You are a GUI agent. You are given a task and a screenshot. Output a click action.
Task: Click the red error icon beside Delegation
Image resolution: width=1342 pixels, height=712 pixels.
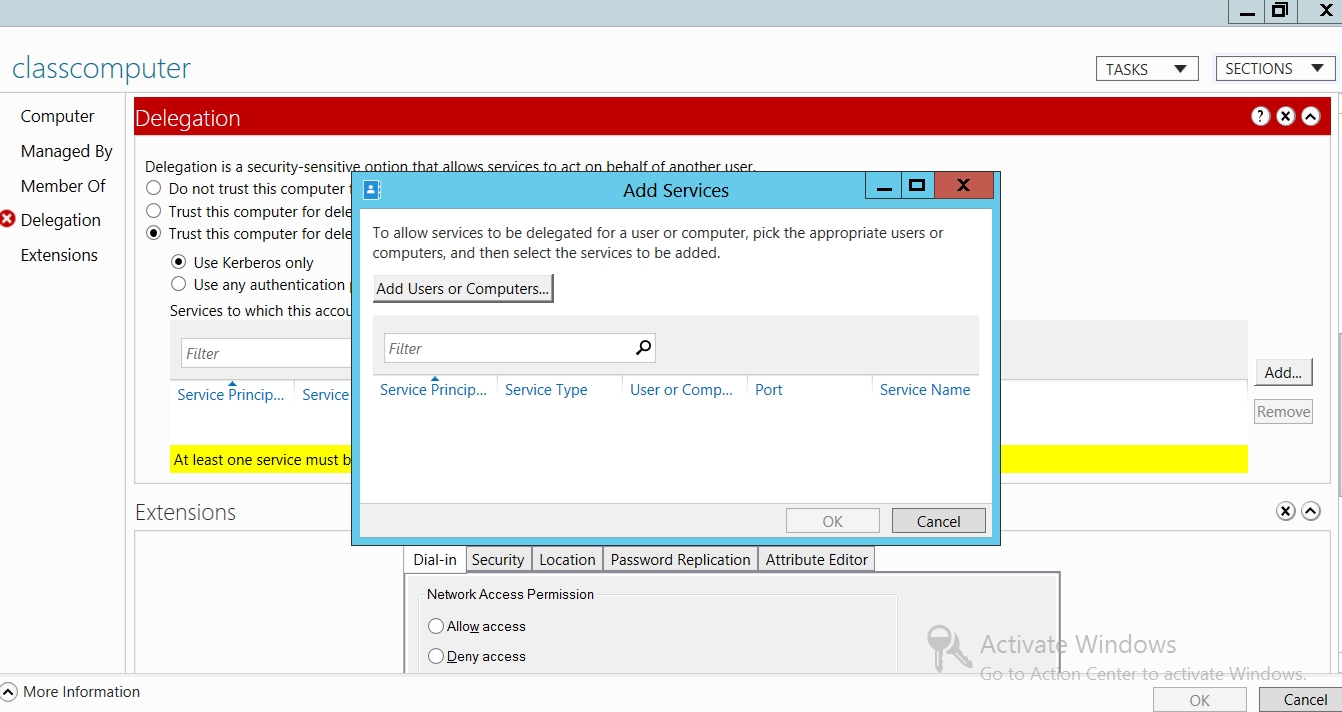click(8, 220)
